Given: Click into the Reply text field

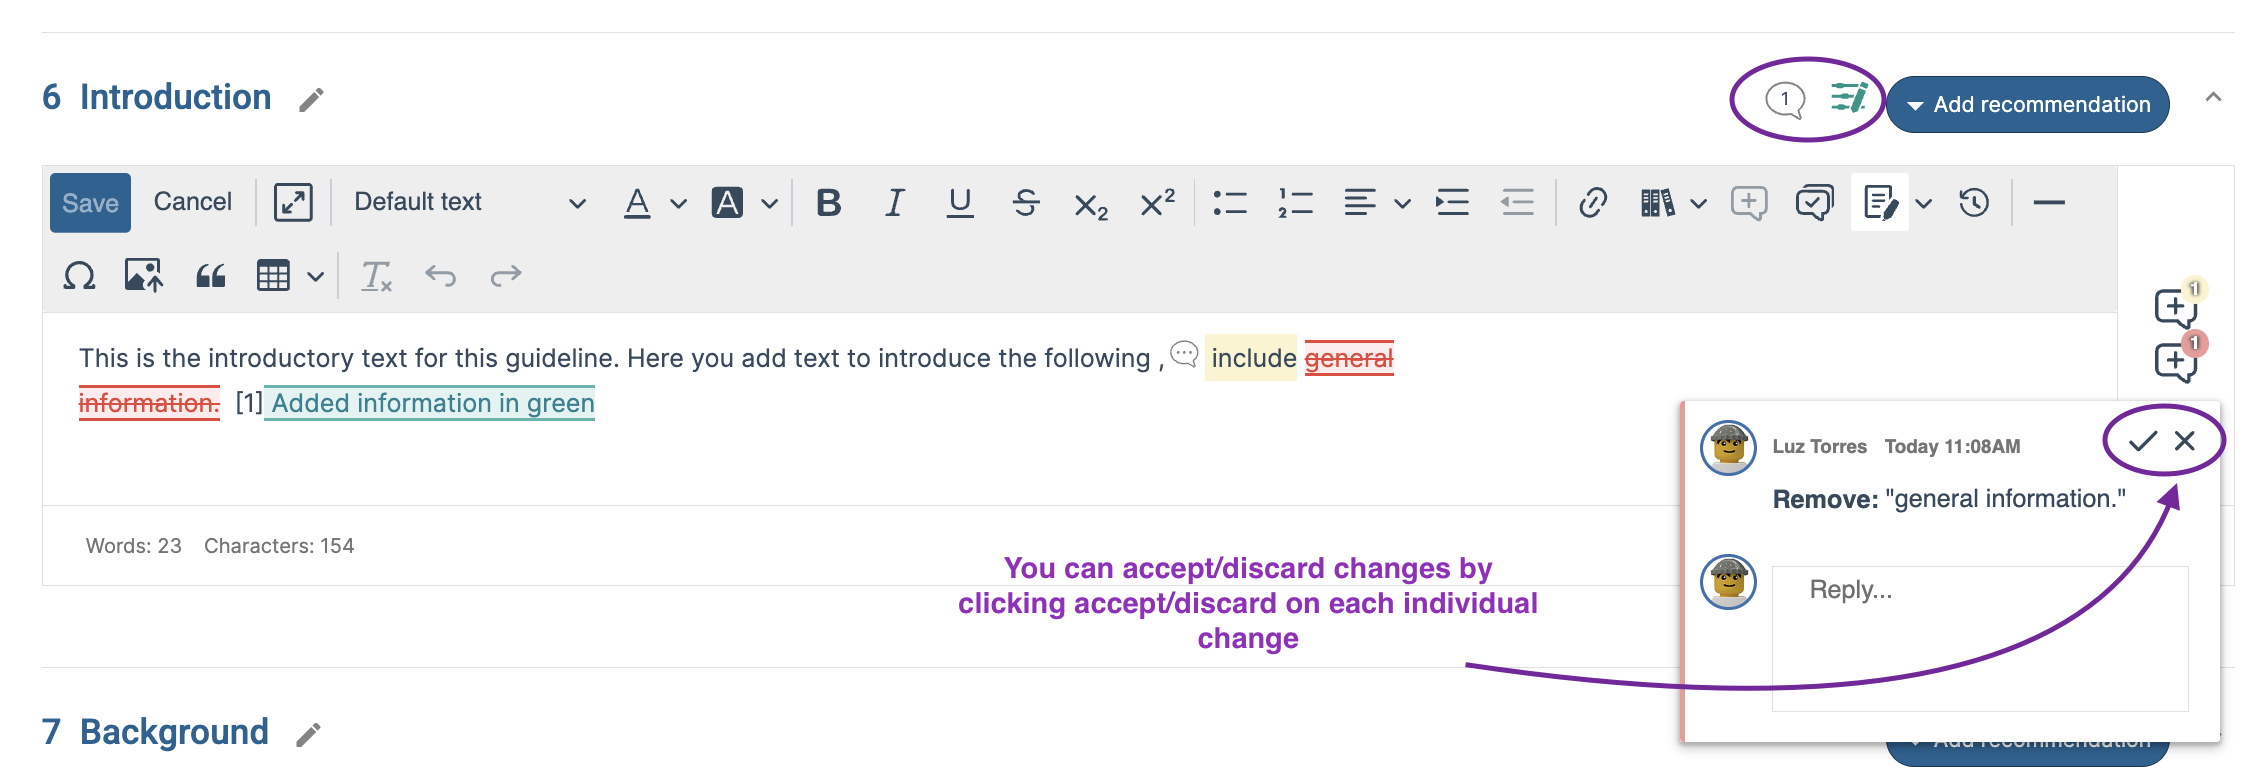Looking at the screenshot, I should click(x=1980, y=638).
